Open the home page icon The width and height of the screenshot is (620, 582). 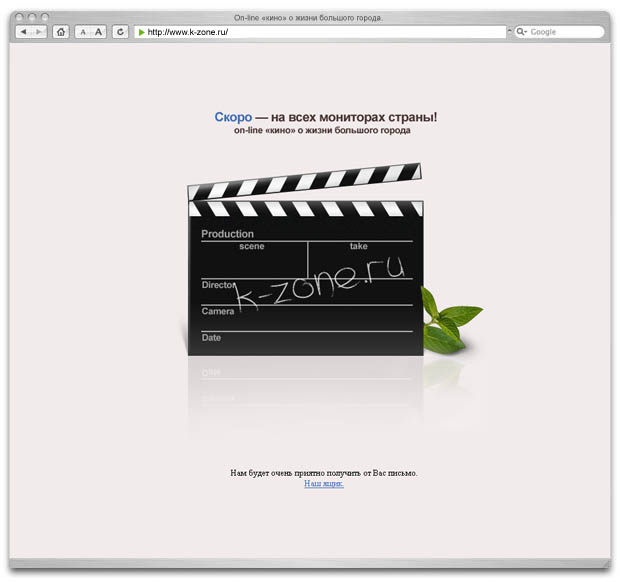(61, 32)
